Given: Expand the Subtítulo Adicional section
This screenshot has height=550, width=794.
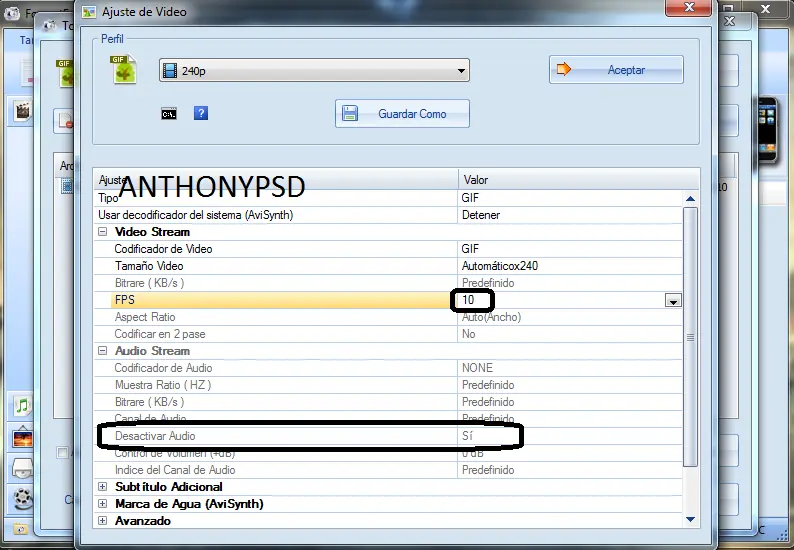Looking at the screenshot, I should tap(103, 487).
